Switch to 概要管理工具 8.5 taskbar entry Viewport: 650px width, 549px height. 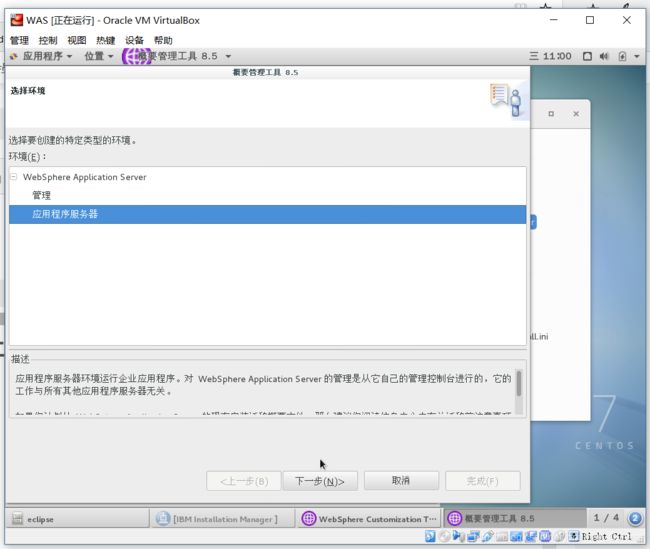(515, 518)
